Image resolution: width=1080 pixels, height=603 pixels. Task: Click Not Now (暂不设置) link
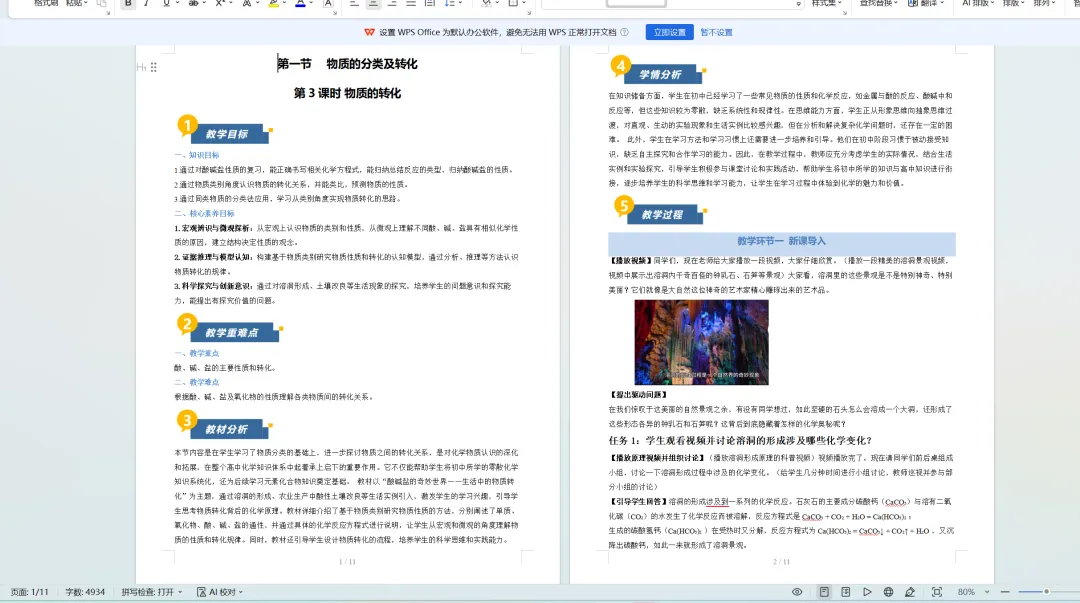(x=716, y=32)
